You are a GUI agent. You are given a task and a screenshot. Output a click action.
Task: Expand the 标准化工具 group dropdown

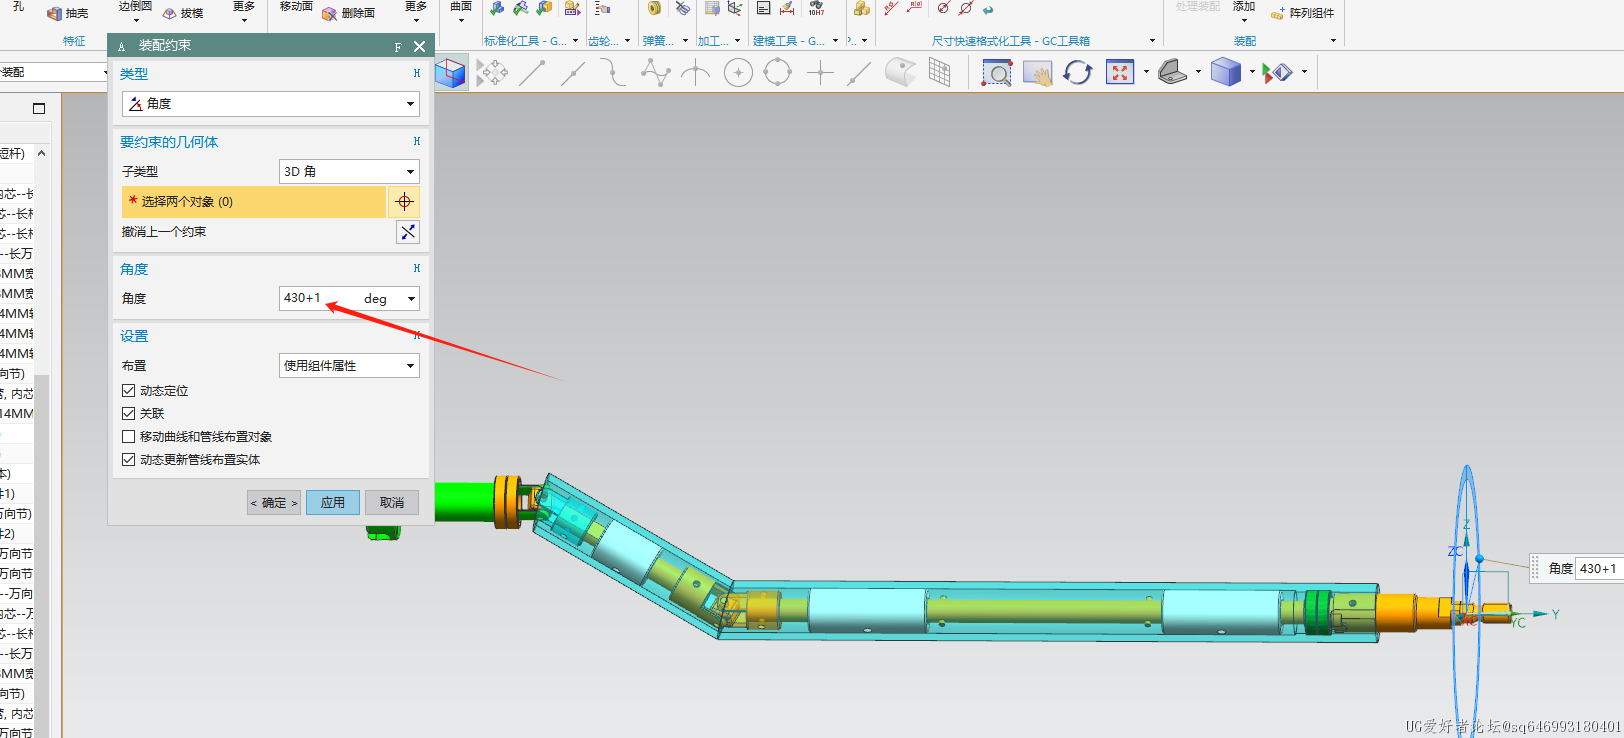[575, 41]
